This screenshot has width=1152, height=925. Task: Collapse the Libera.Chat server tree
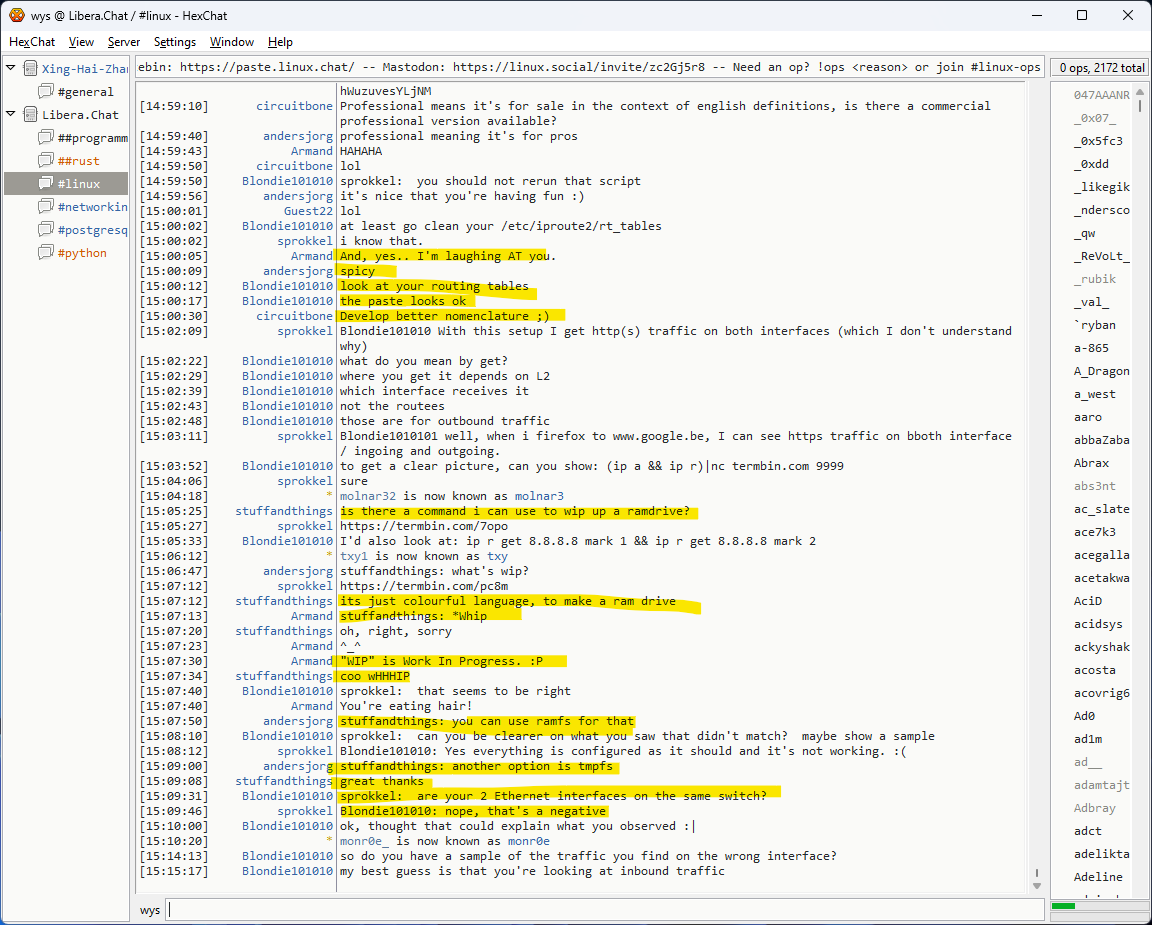click(11, 115)
